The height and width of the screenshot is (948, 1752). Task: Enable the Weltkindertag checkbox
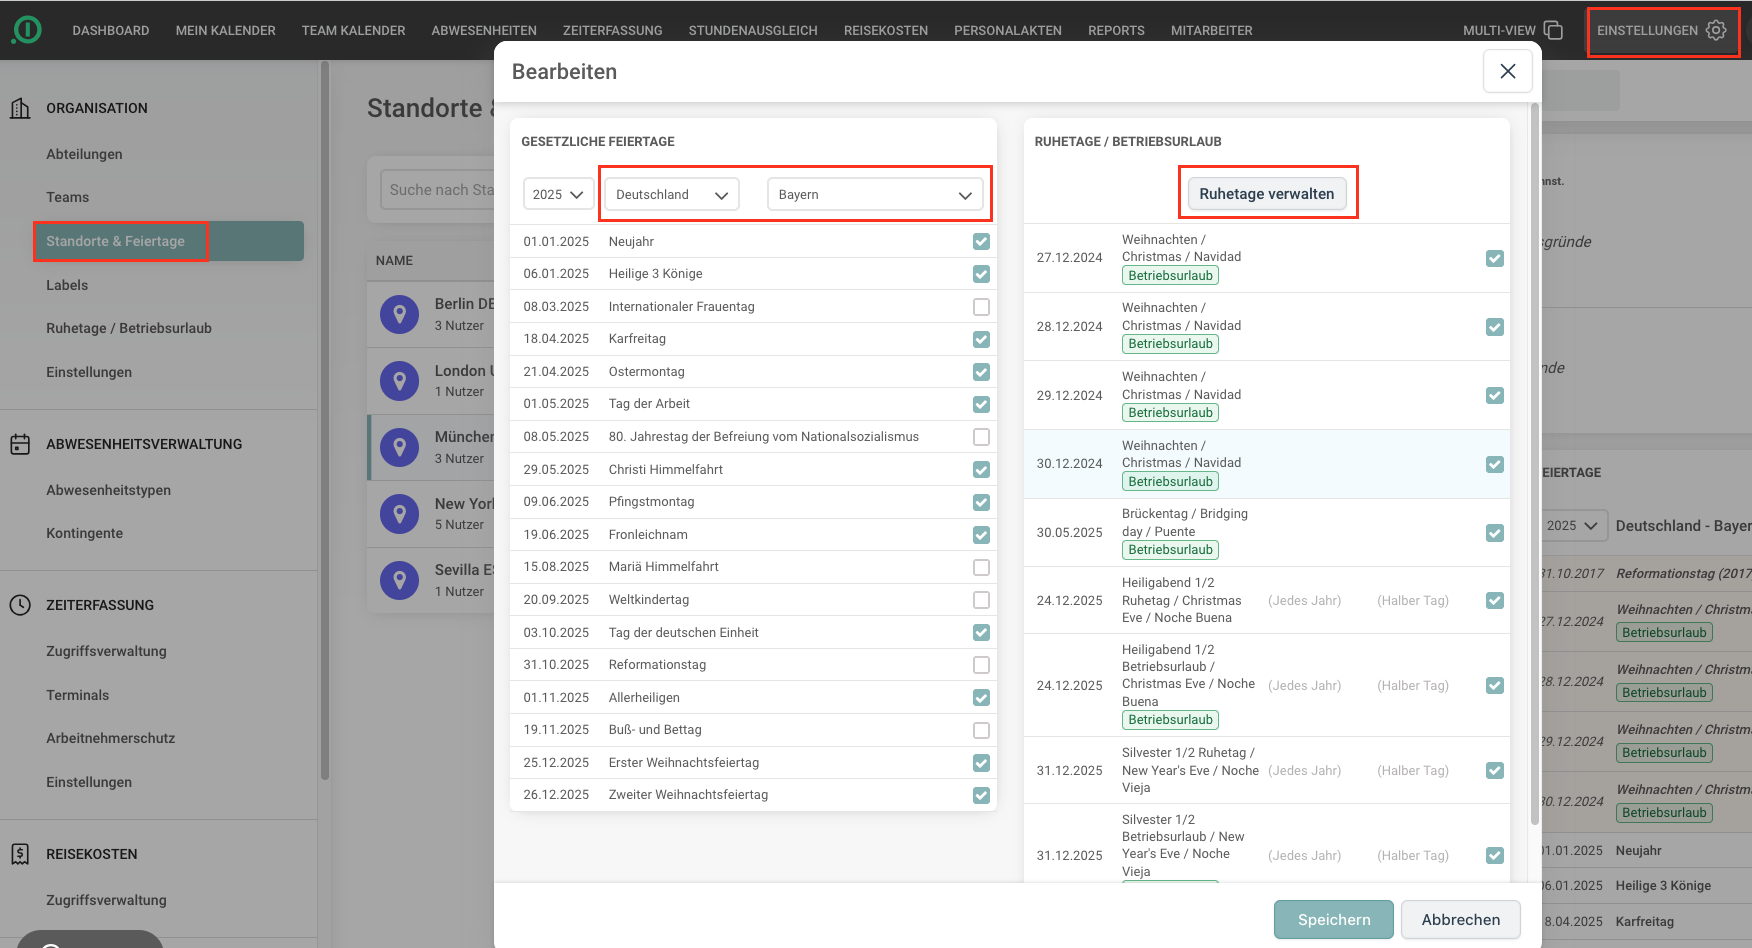pyautogui.click(x=981, y=600)
